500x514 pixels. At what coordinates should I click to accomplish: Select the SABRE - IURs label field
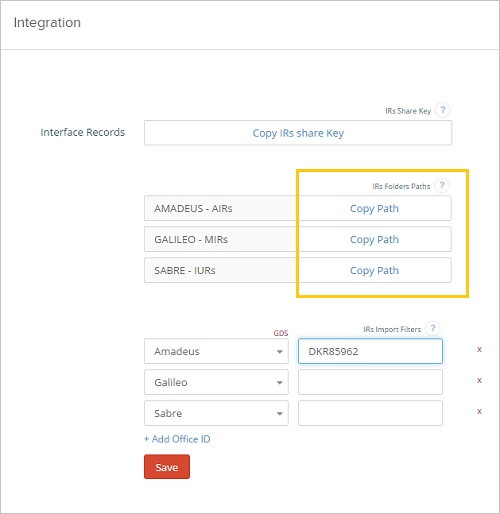[221, 271]
